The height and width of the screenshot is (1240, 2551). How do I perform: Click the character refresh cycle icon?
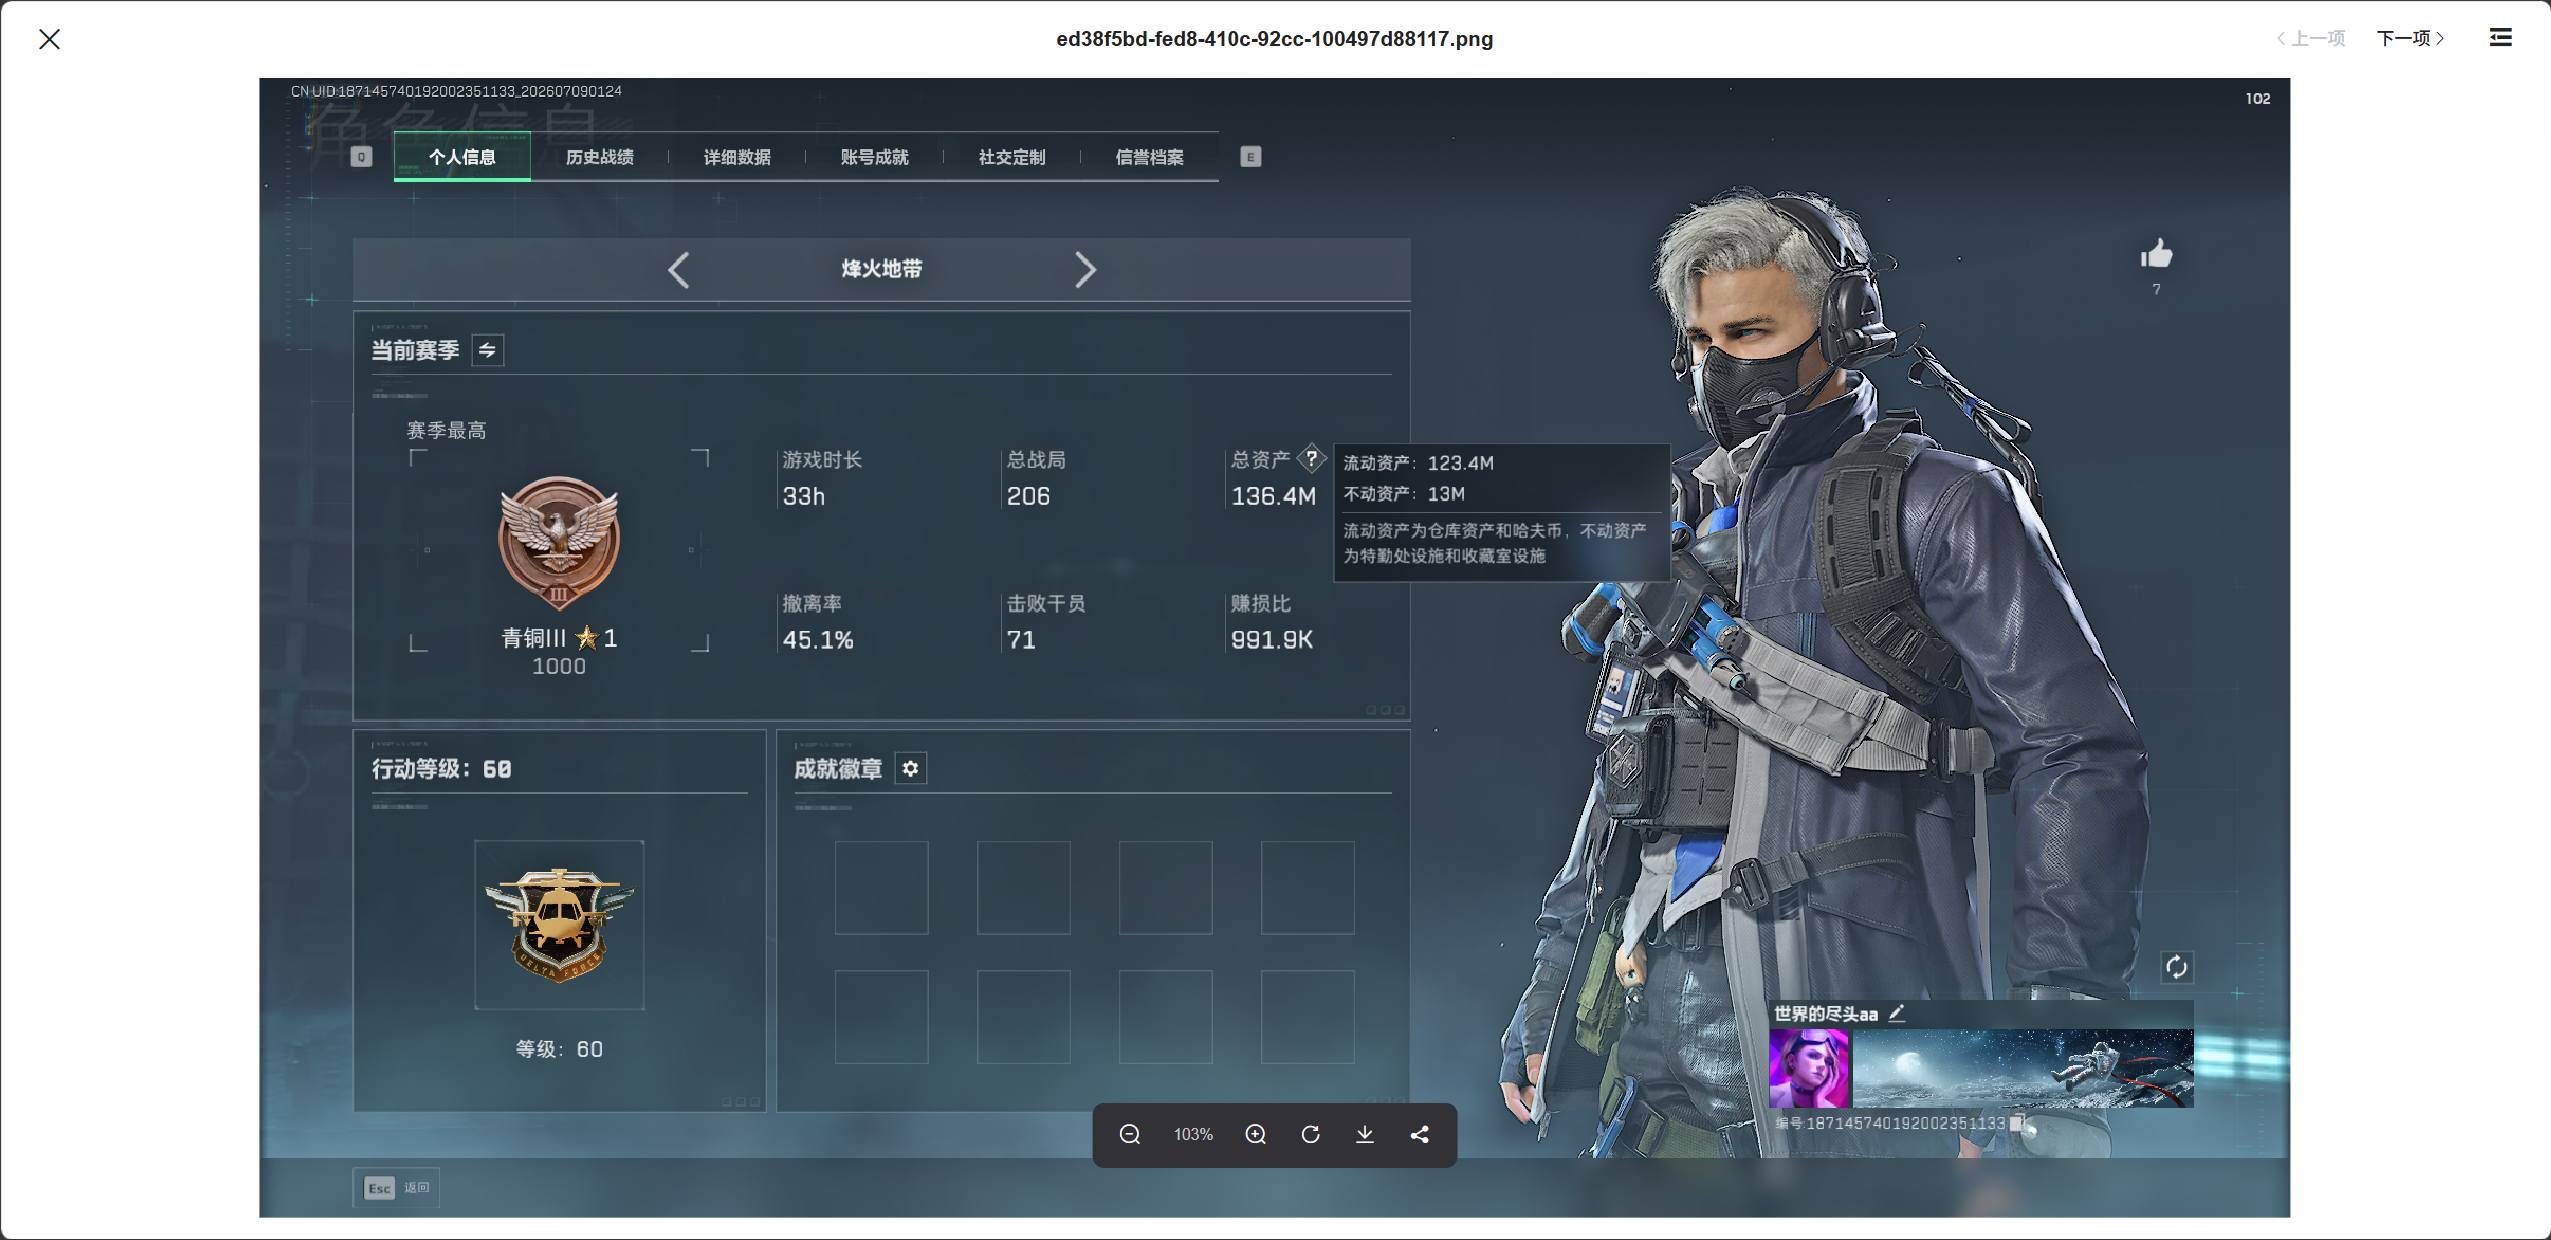point(2176,967)
